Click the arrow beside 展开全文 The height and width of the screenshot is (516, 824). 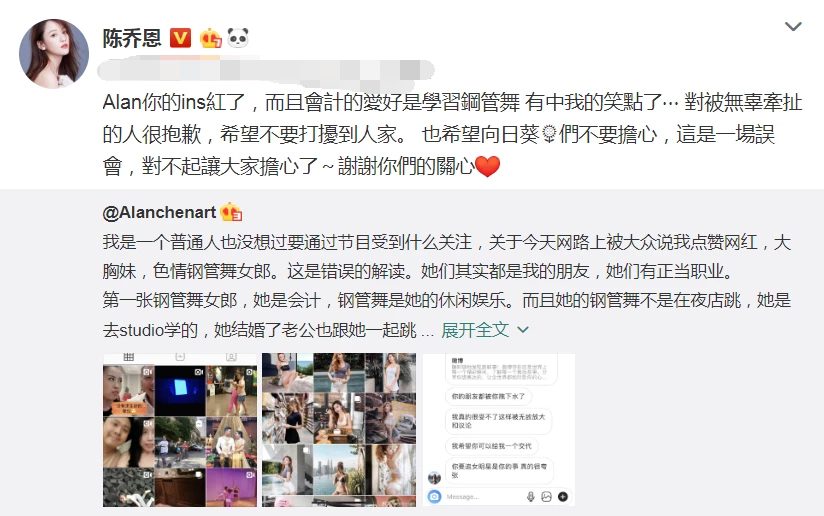click(522, 330)
